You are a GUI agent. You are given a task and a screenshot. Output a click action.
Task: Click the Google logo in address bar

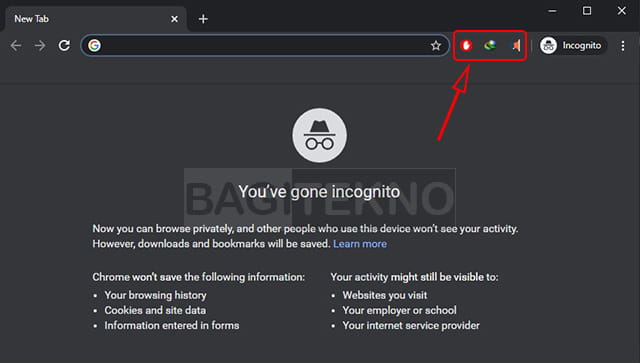(x=94, y=45)
